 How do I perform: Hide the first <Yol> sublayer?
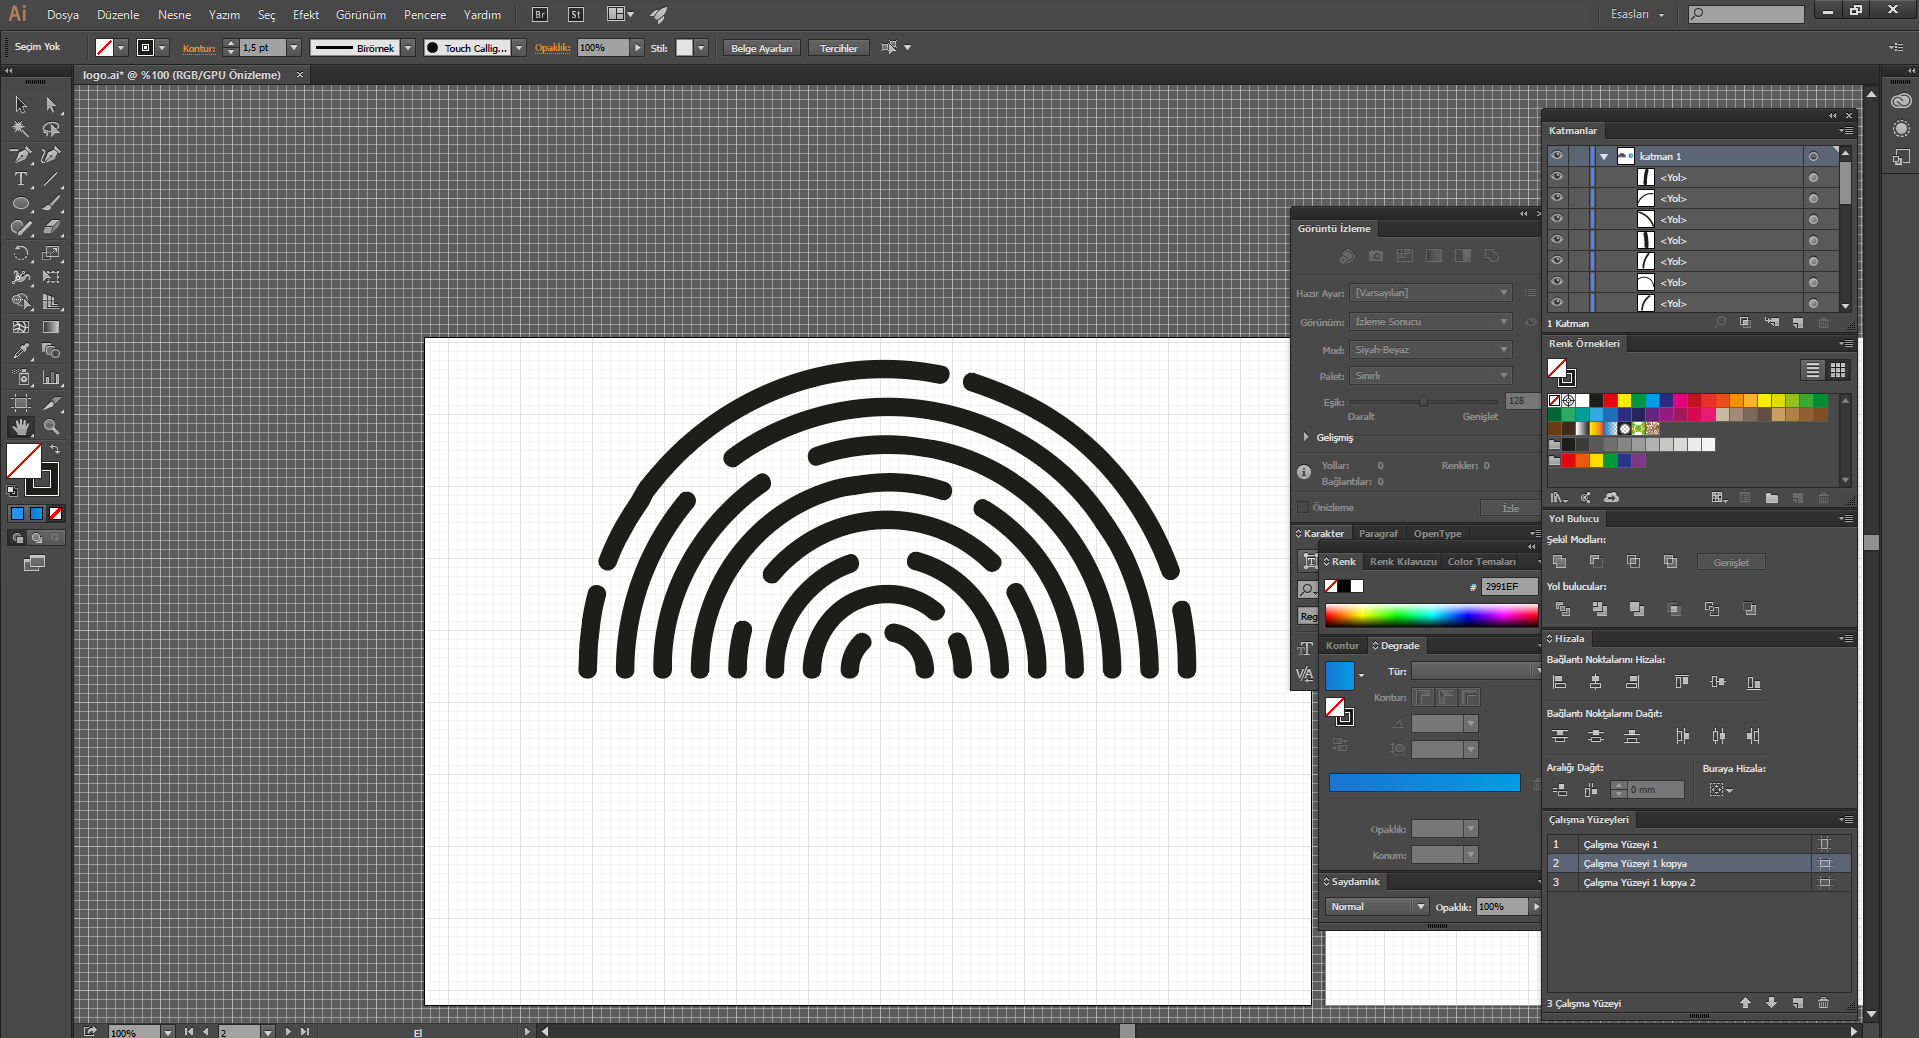(x=1557, y=177)
